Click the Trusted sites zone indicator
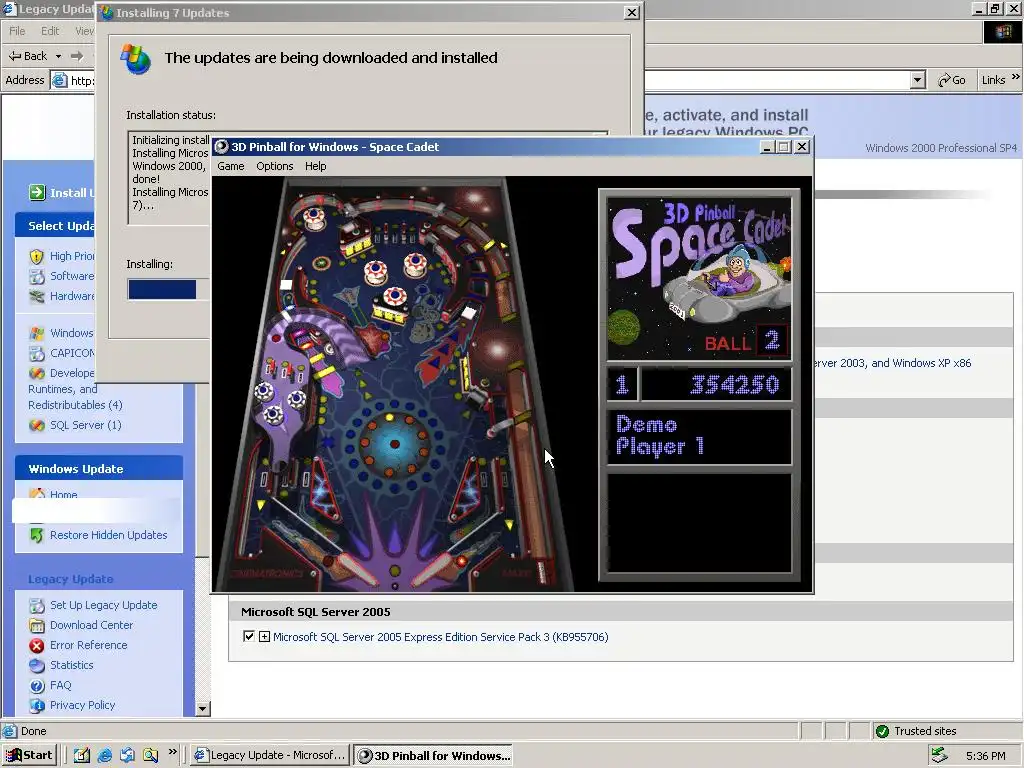 tap(917, 731)
